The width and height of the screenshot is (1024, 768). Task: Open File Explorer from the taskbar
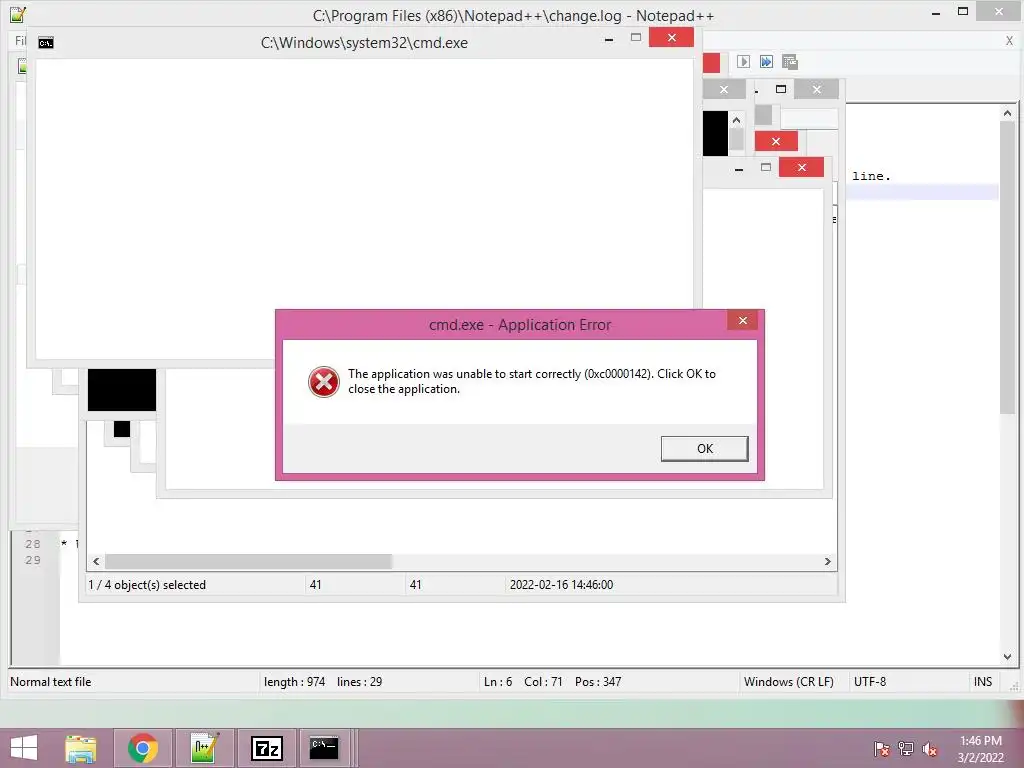click(x=80, y=748)
